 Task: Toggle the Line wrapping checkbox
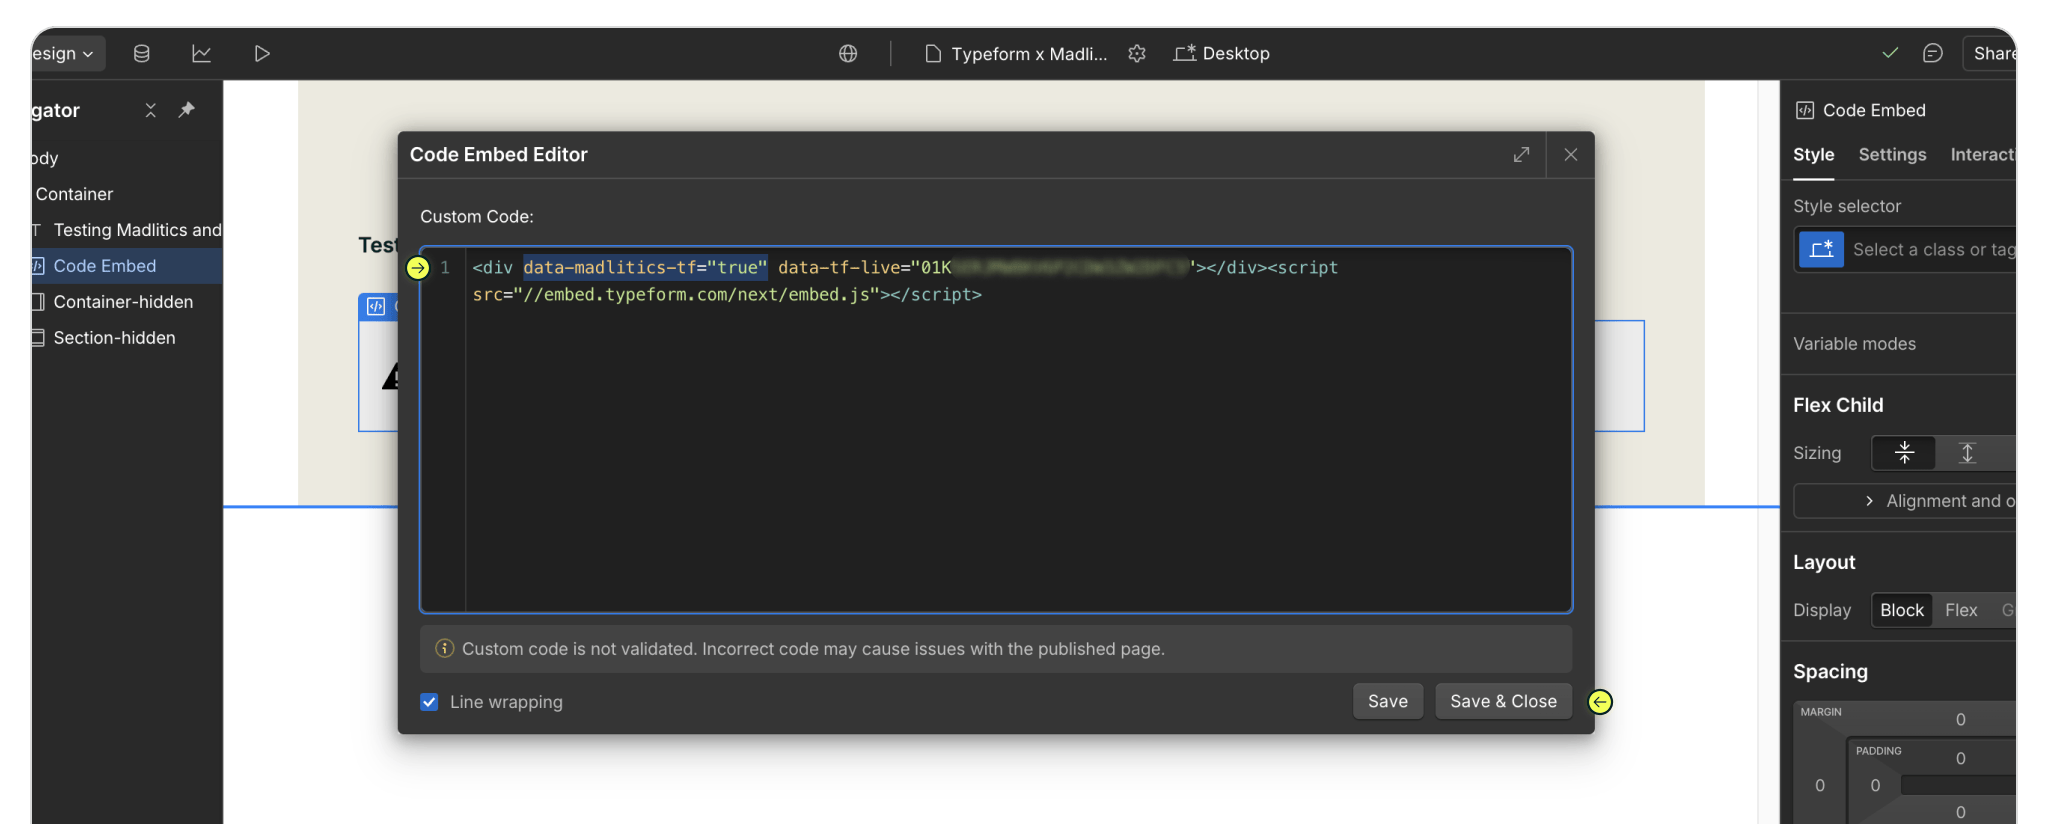click(x=429, y=702)
